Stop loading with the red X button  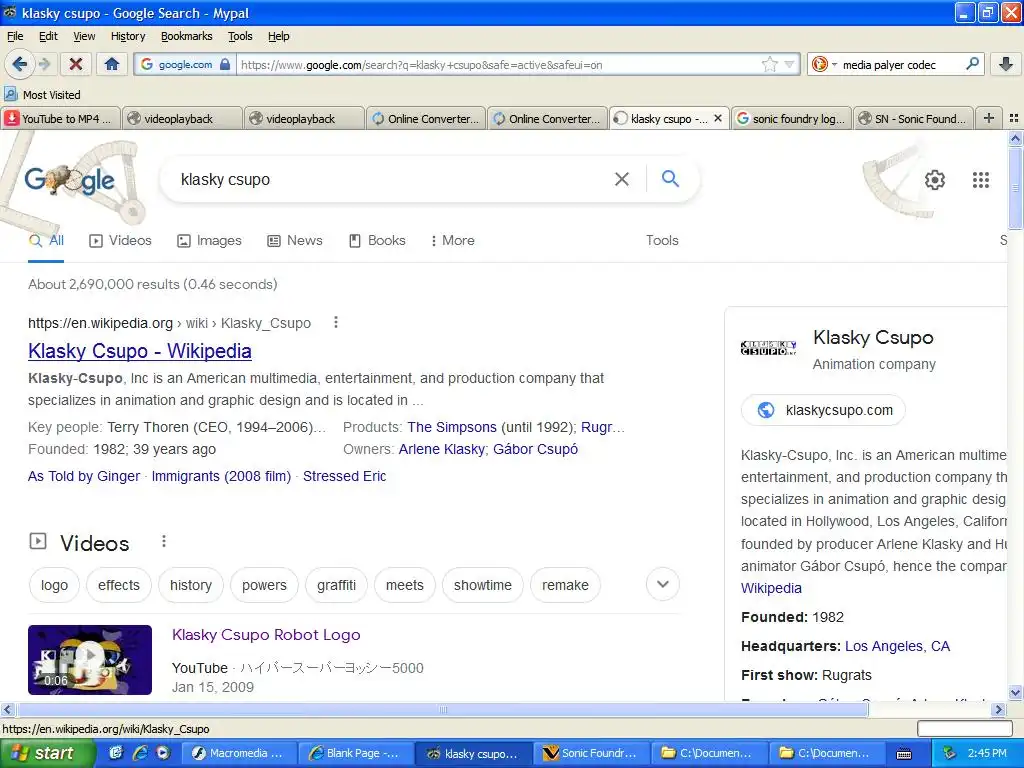[x=76, y=64]
